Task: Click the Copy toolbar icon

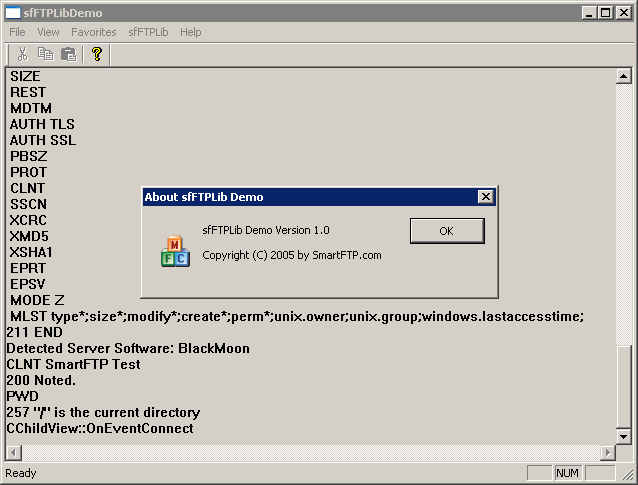Action: [45, 55]
